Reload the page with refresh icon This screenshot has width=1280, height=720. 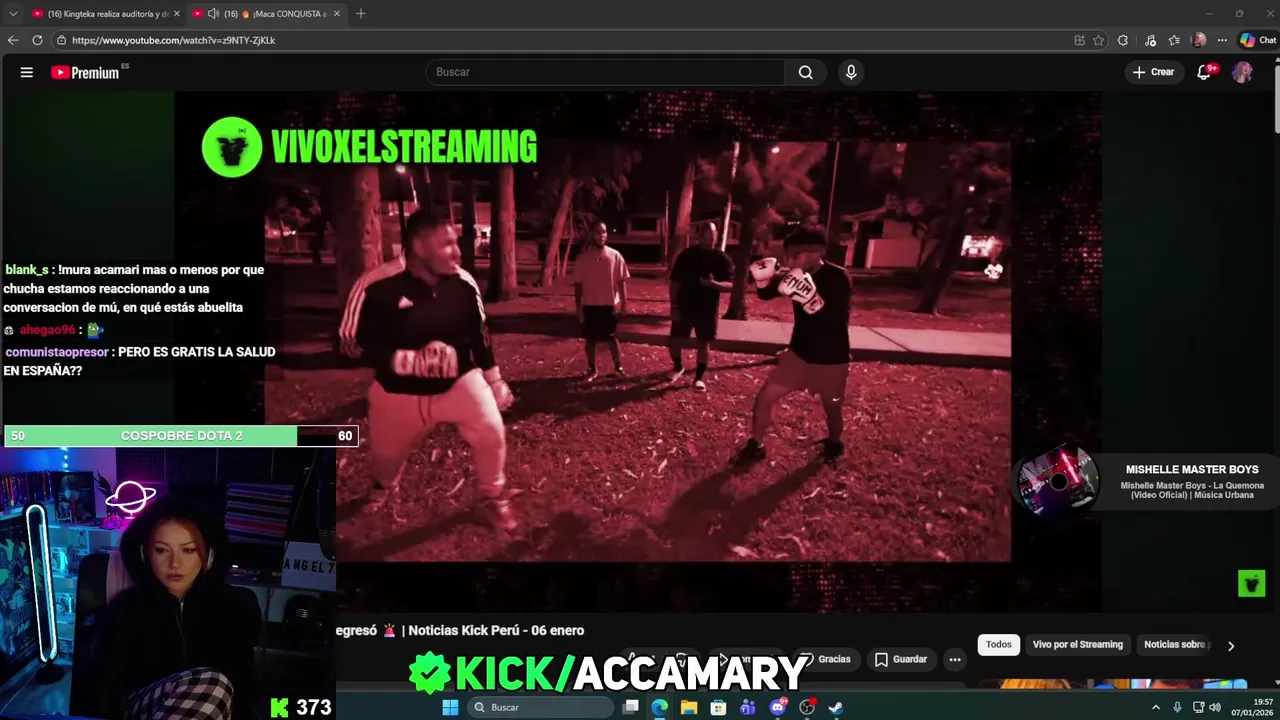(37, 40)
